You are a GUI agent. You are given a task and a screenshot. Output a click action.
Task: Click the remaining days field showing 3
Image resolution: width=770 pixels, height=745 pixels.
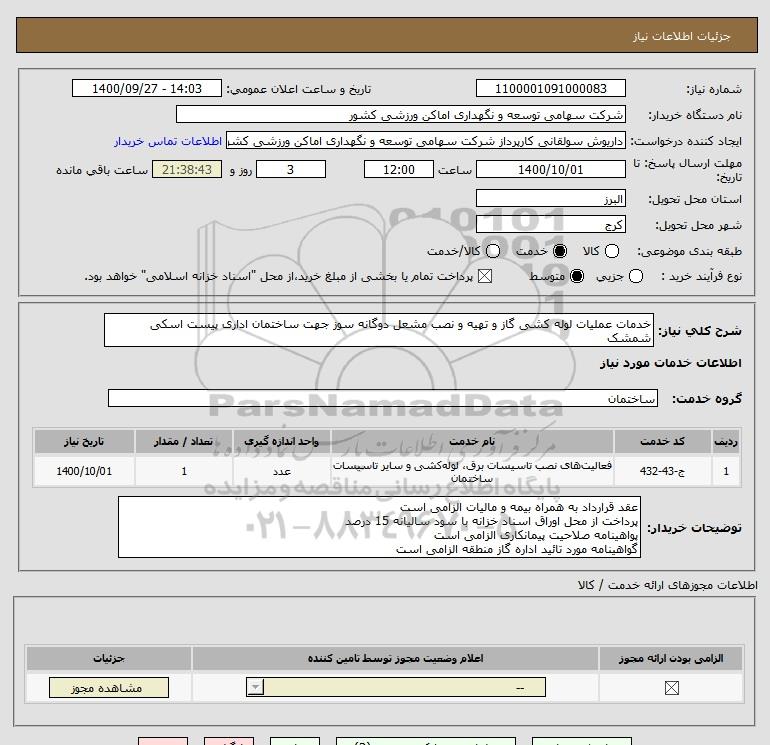pyautogui.click(x=291, y=169)
